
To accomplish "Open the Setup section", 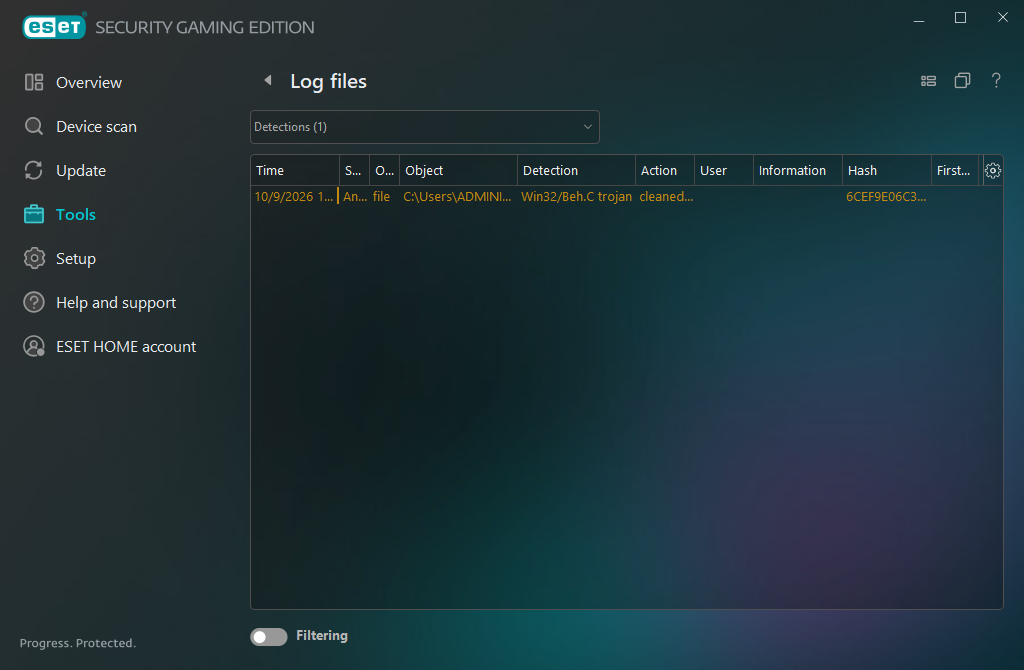I will [76, 259].
